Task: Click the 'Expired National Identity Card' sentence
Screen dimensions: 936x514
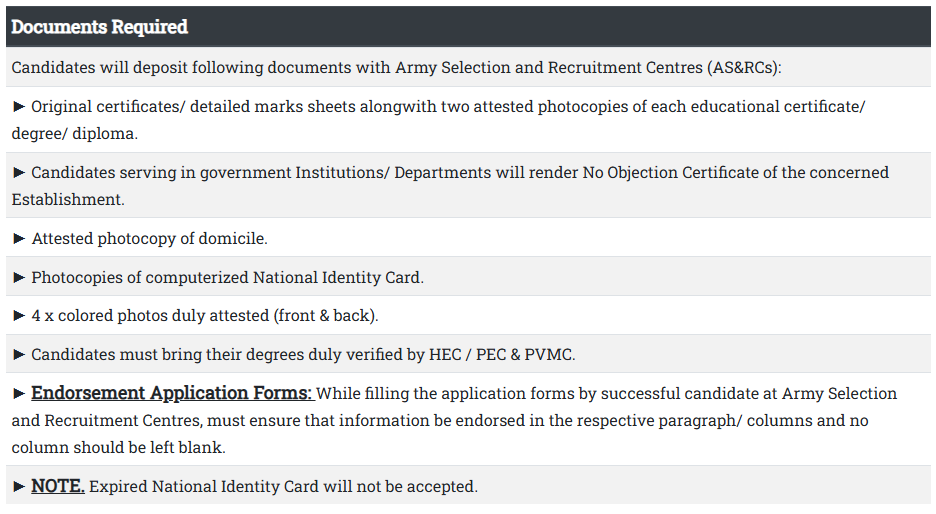Action: pyautogui.click(x=283, y=486)
